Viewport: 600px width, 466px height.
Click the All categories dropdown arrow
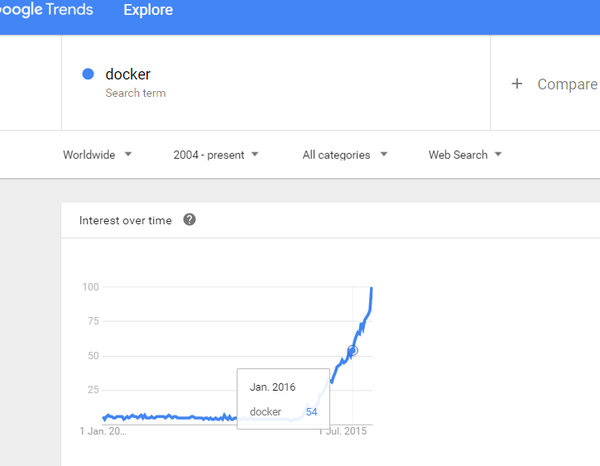click(384, 154)
